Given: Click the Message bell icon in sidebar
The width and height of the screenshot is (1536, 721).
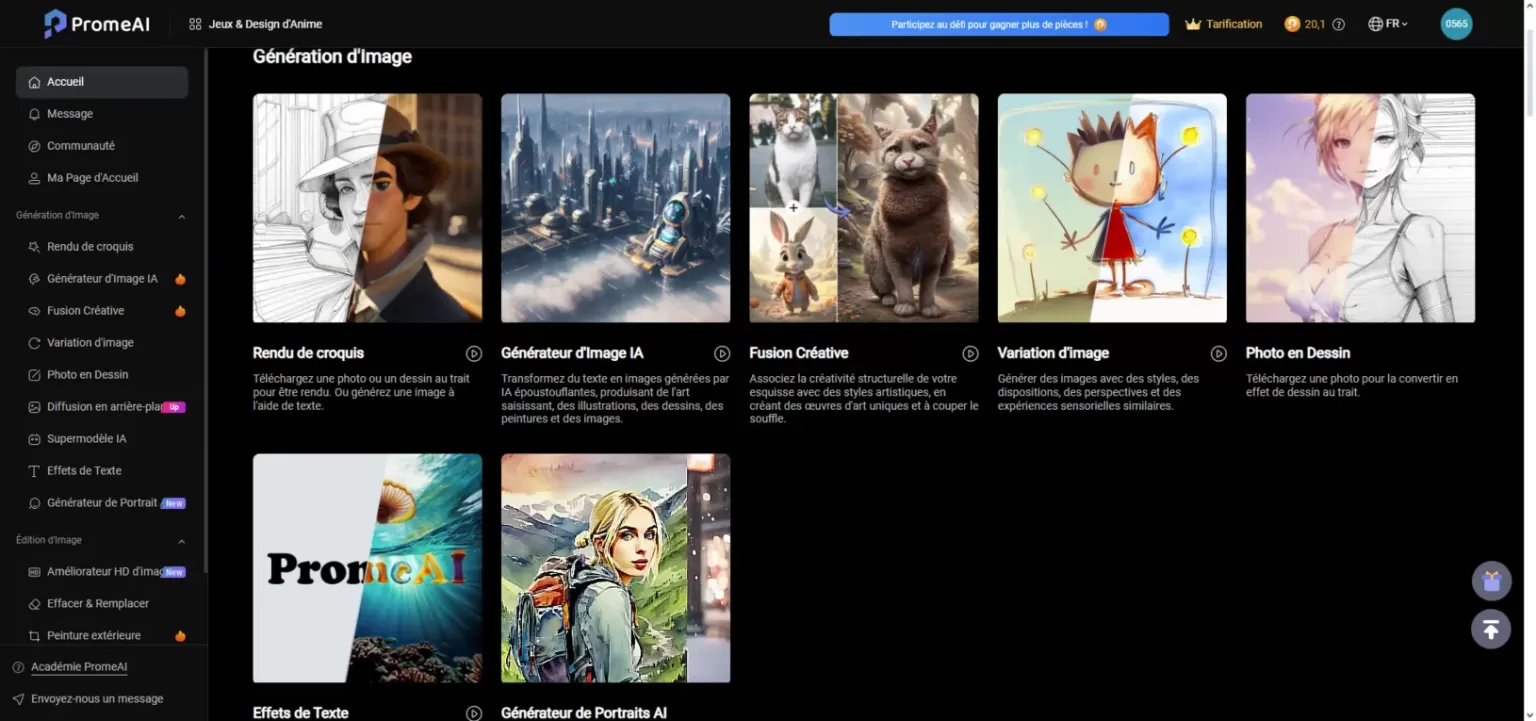Looking at the screenshot, I should (x=35, y=114).
